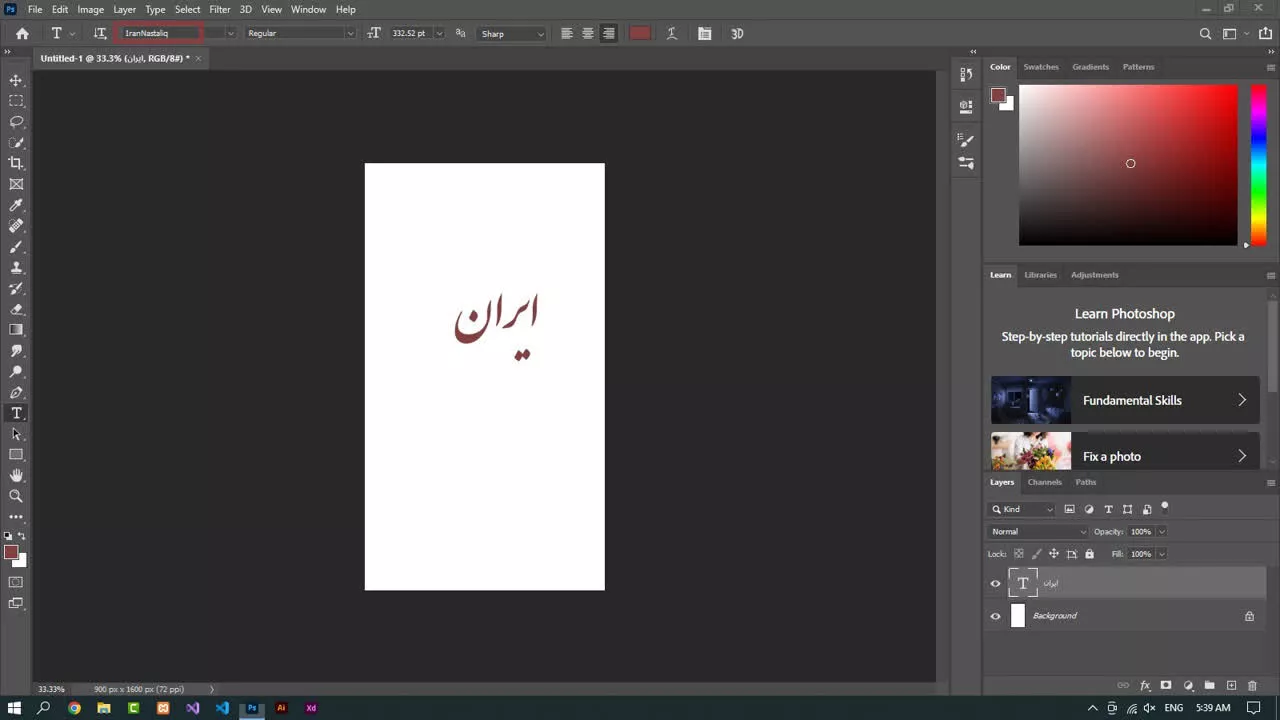Select the Hand tool
This screenshot has width=1280, height=720.
16,475
